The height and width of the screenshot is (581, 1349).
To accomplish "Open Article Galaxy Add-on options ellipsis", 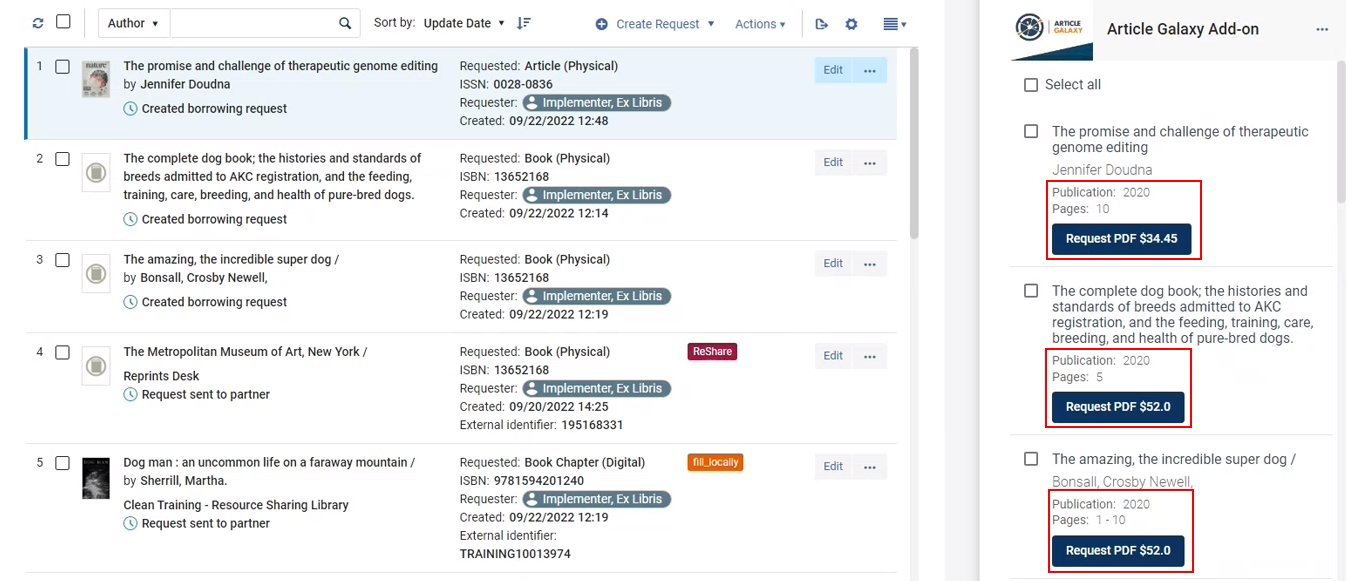I will coord(1322,29).
